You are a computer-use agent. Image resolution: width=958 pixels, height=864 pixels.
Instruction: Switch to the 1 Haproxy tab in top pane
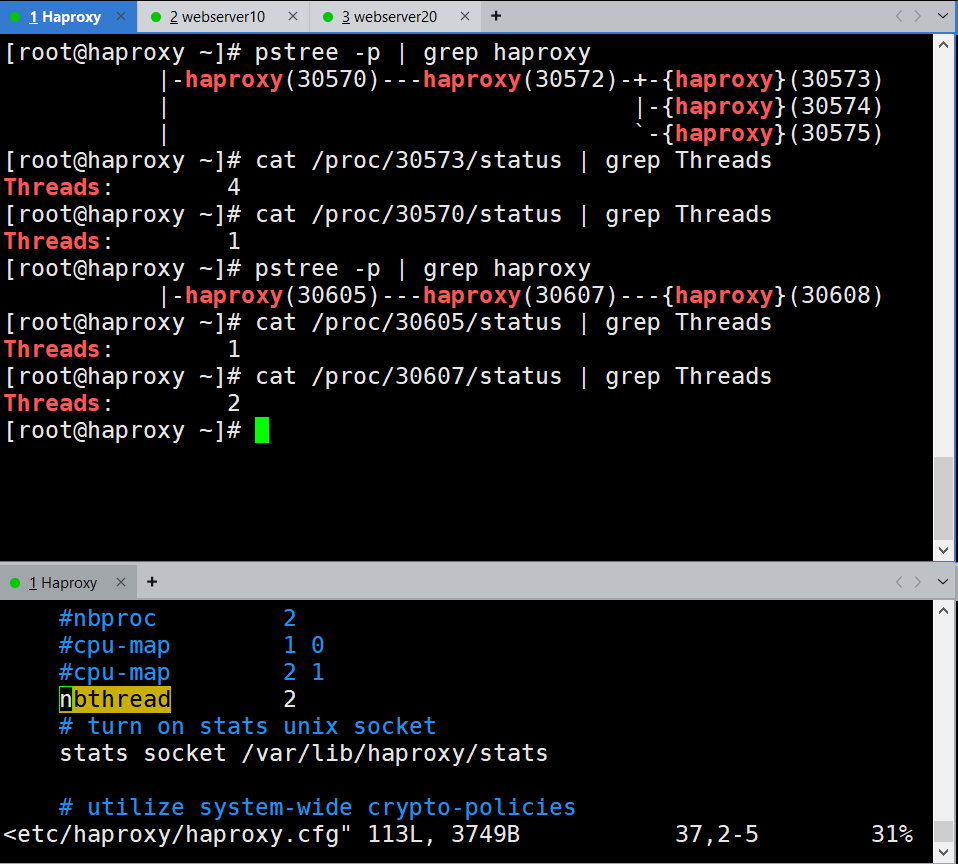pyautogui.click(x=67, y=16)
